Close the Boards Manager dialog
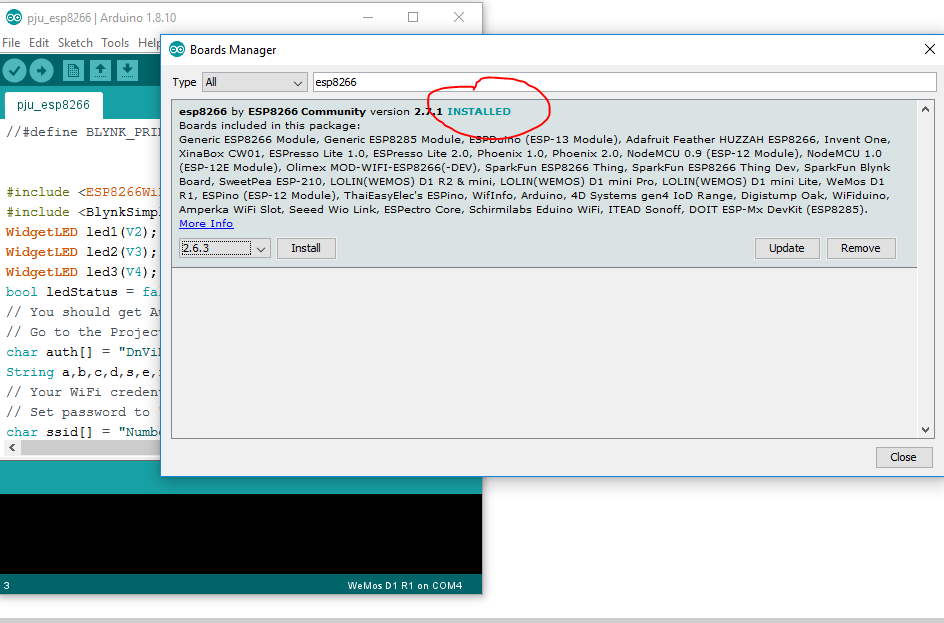The height and width of the screenshot is (623, 944). pos(903,457)
